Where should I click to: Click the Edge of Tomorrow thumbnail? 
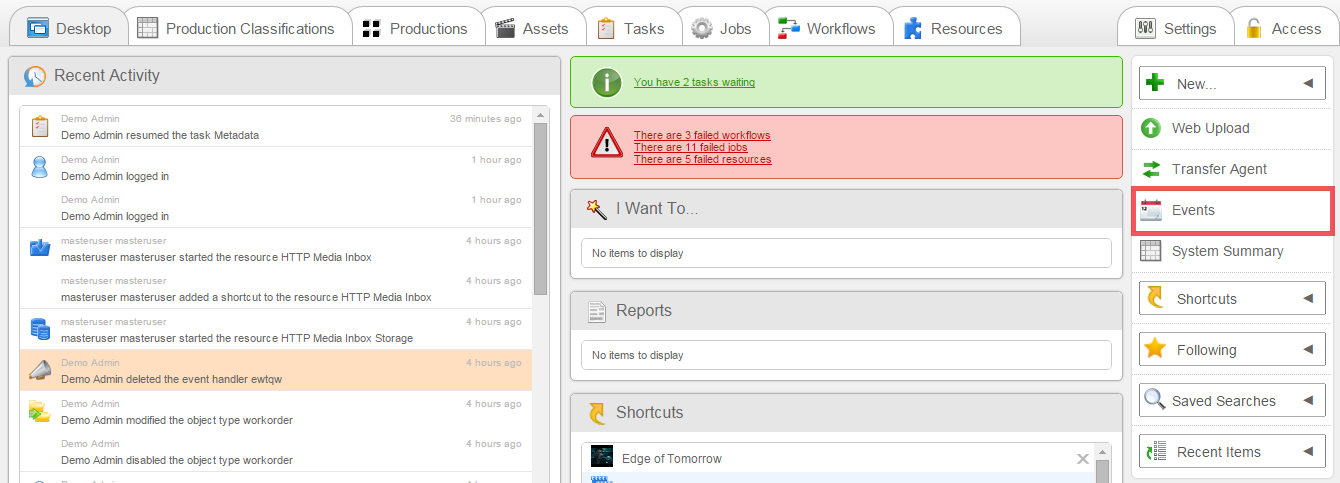tap(602, 457)
